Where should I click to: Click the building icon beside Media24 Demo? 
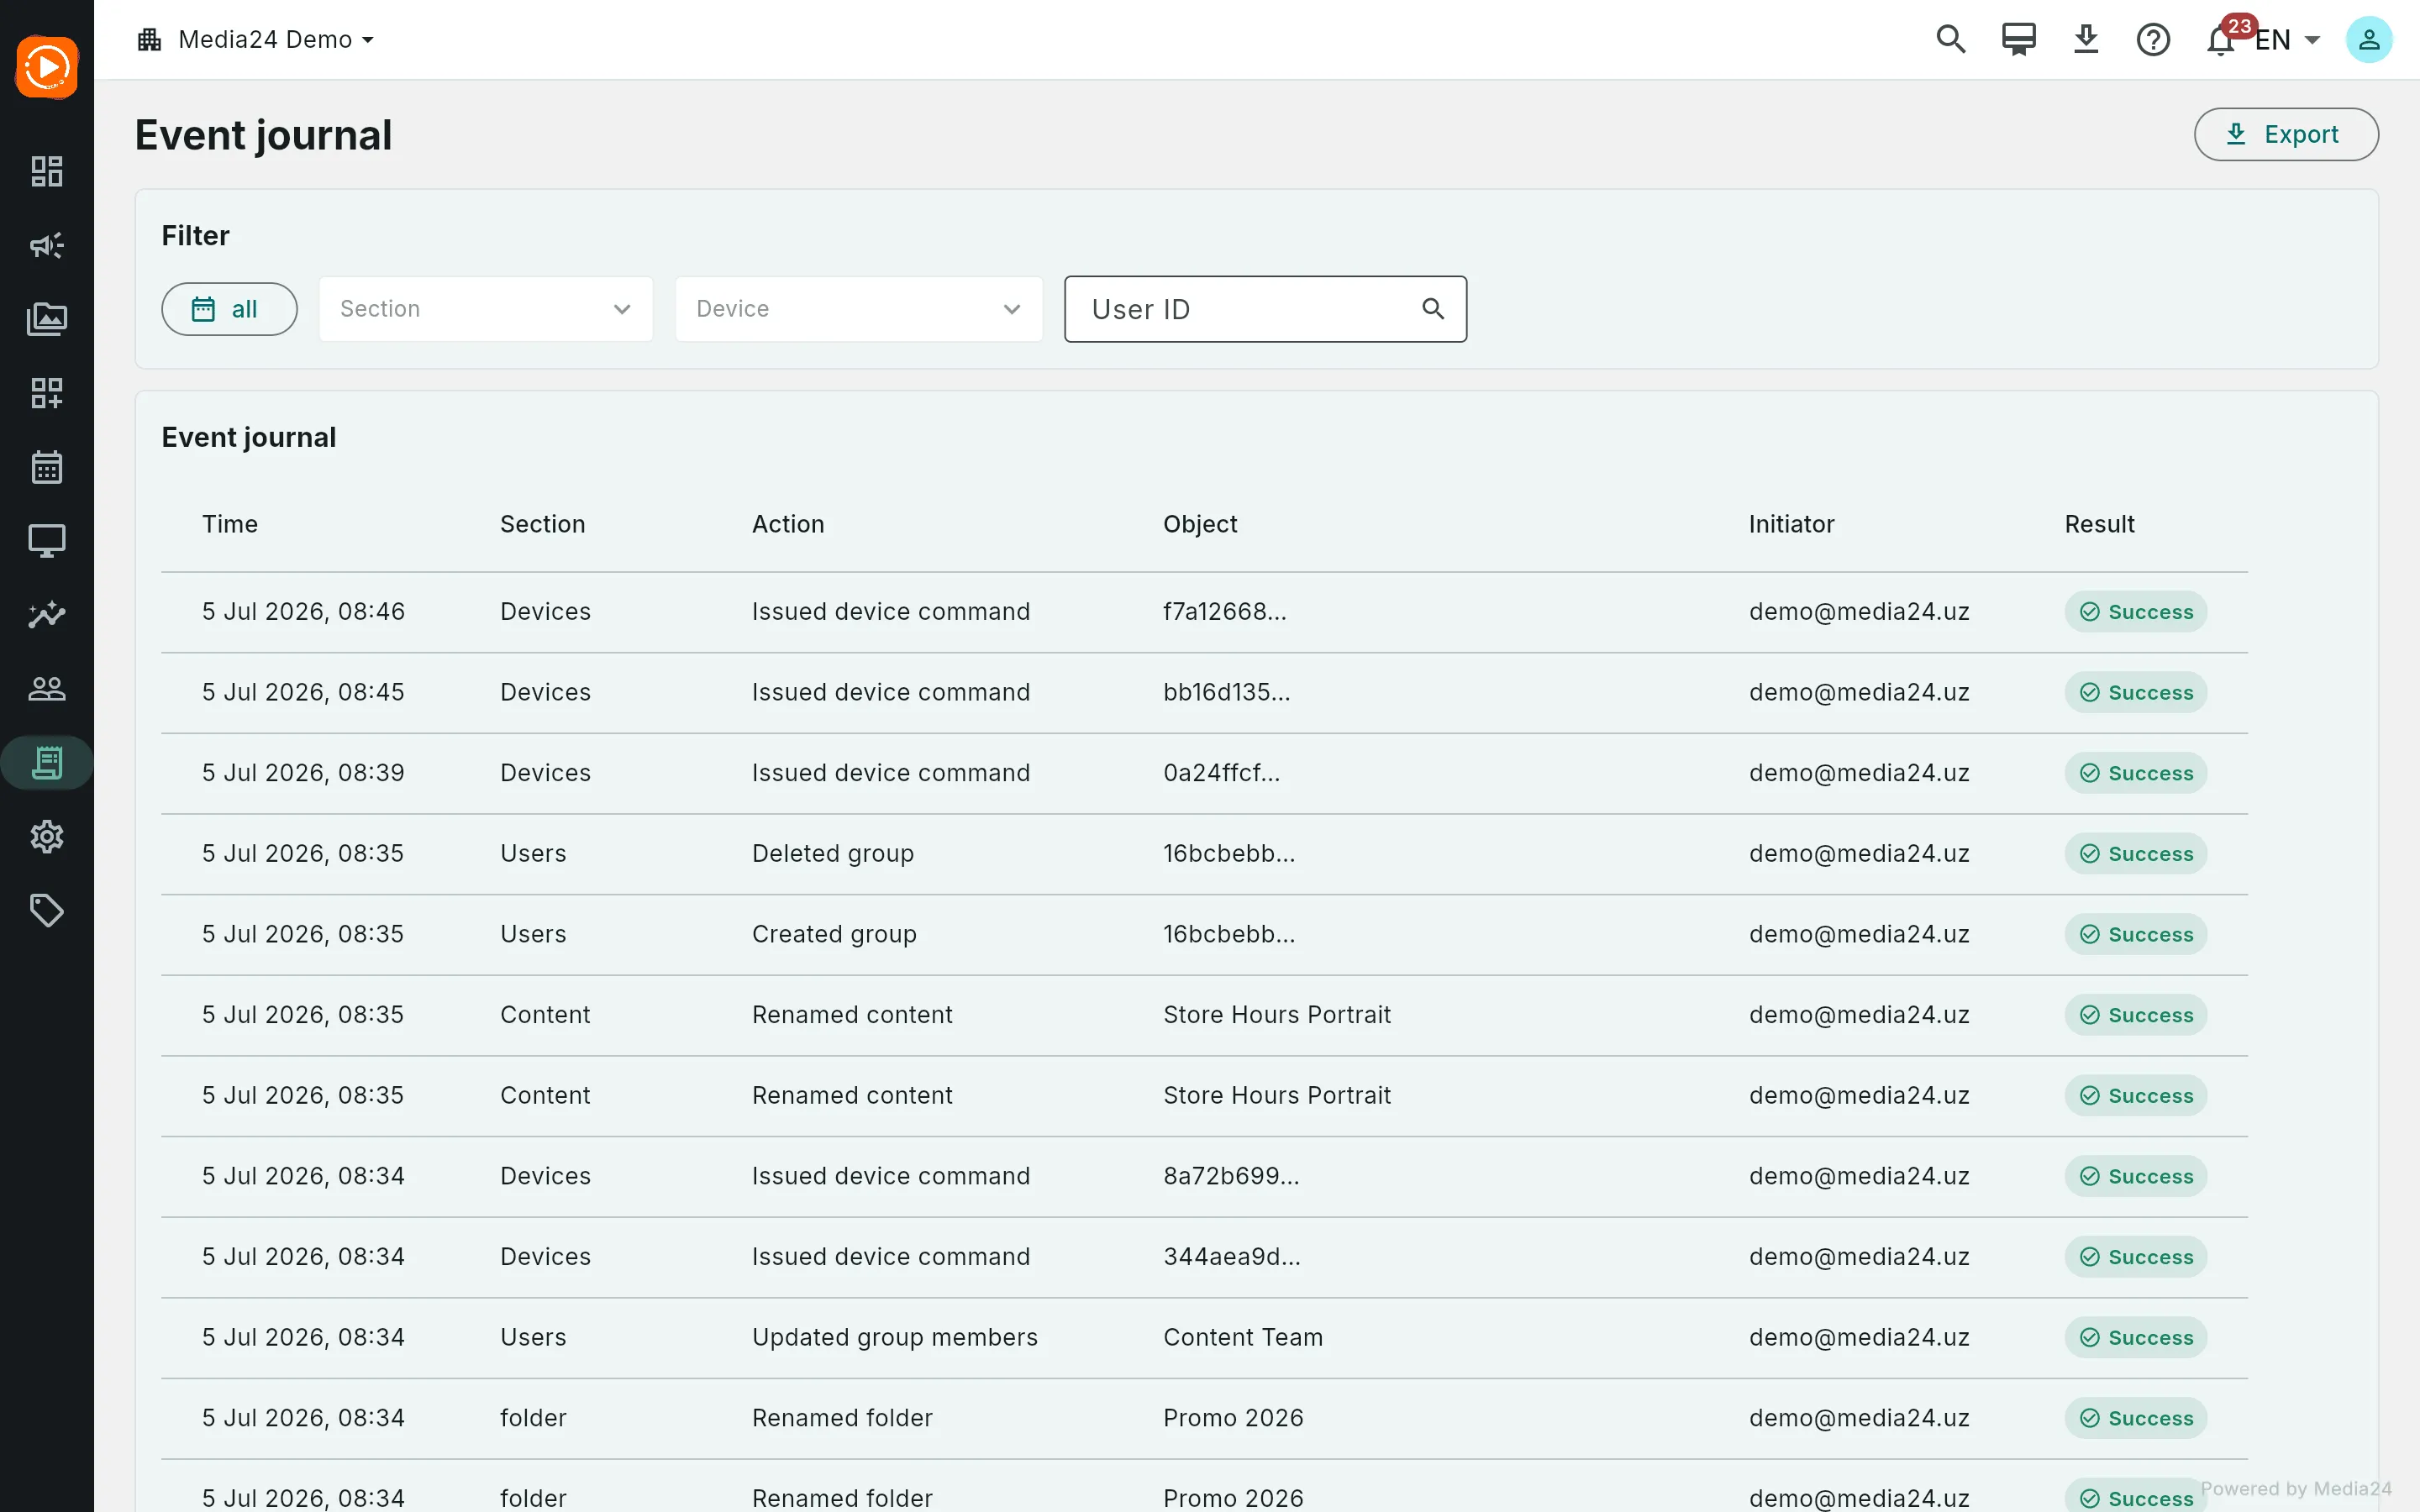(x=149, y=40)
